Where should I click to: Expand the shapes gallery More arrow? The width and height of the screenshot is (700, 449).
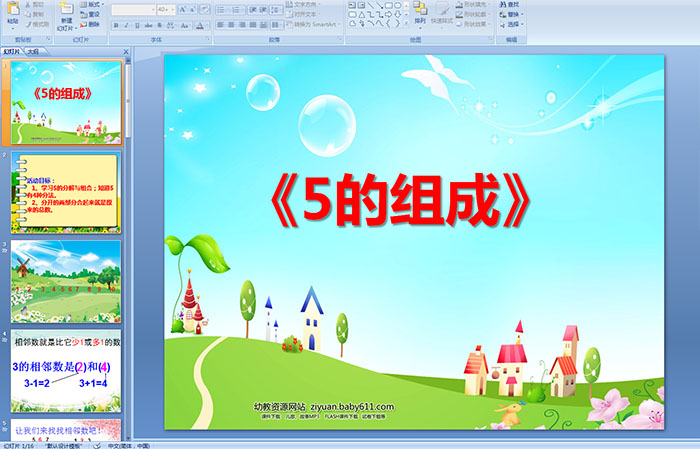tap(406, 22)
